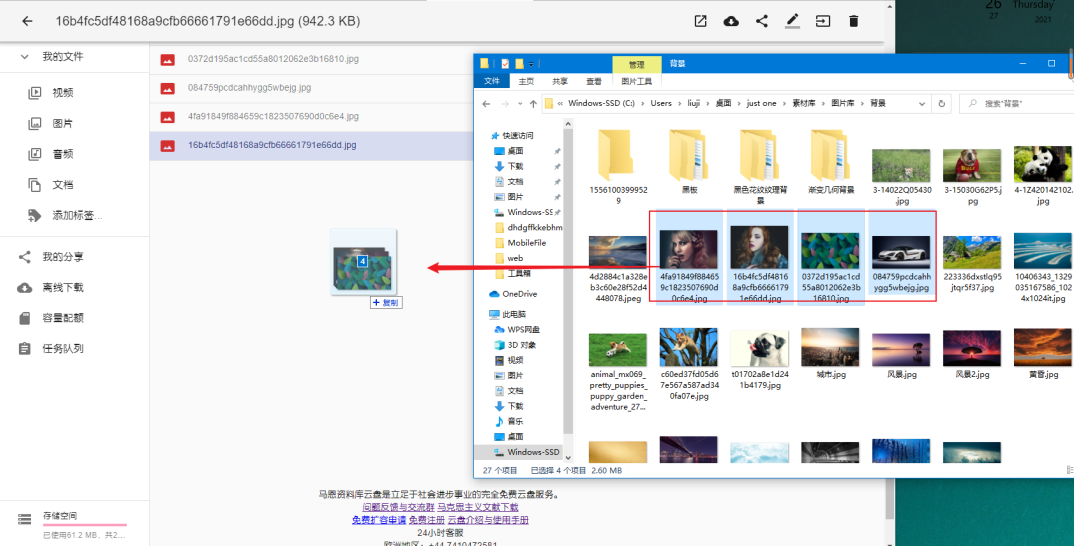The width and height of the screenshot is (1074, 546).
Task: Select file row 084759pcdcahhygg5wbejg.jpg in cloud list
Action: 312,88
